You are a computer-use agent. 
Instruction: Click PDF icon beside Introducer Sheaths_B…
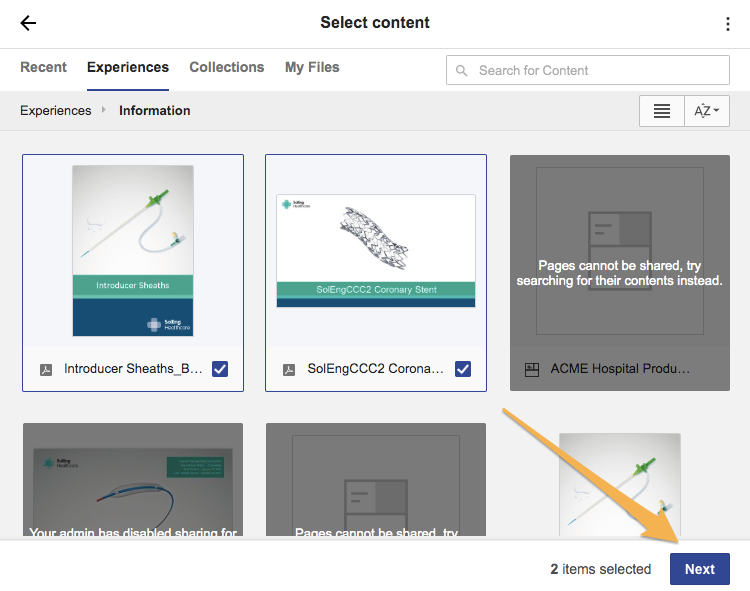tap(46, 370)
